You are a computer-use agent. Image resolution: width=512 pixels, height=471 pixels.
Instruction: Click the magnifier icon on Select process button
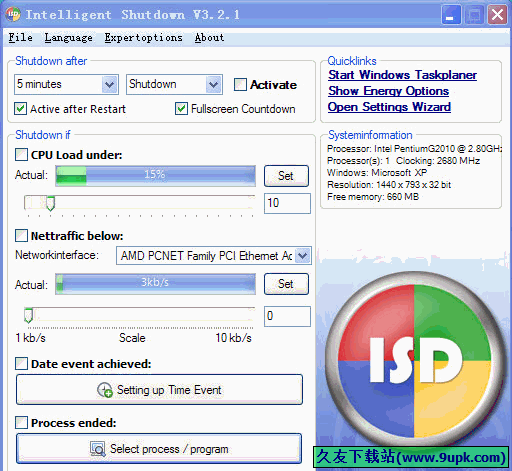[x=98, y=449]
